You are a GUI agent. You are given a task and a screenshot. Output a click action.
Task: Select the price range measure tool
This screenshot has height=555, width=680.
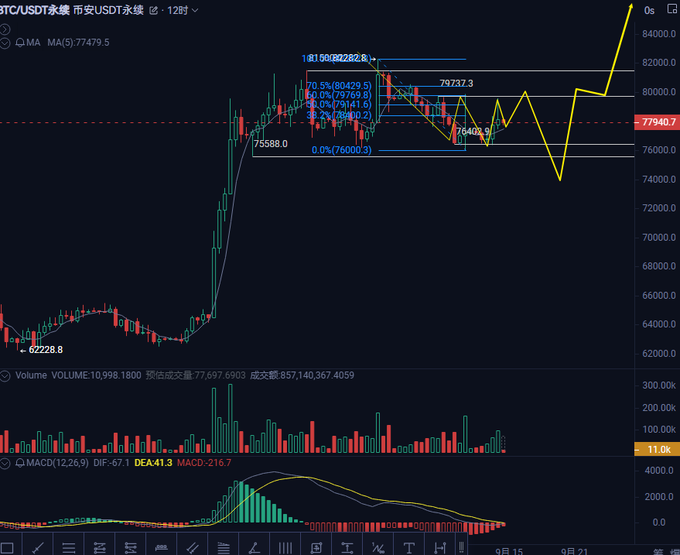[x=161, y=548]
